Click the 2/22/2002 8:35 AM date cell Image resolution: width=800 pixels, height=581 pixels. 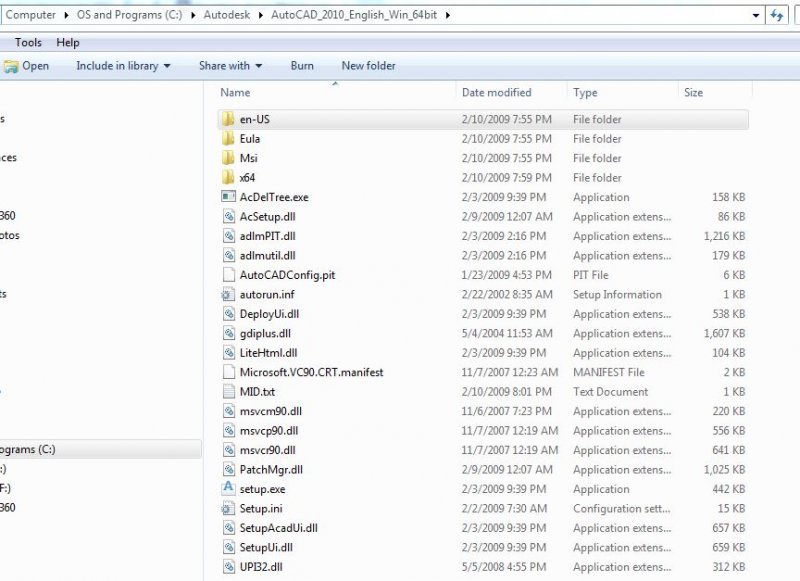click(507, 294)
